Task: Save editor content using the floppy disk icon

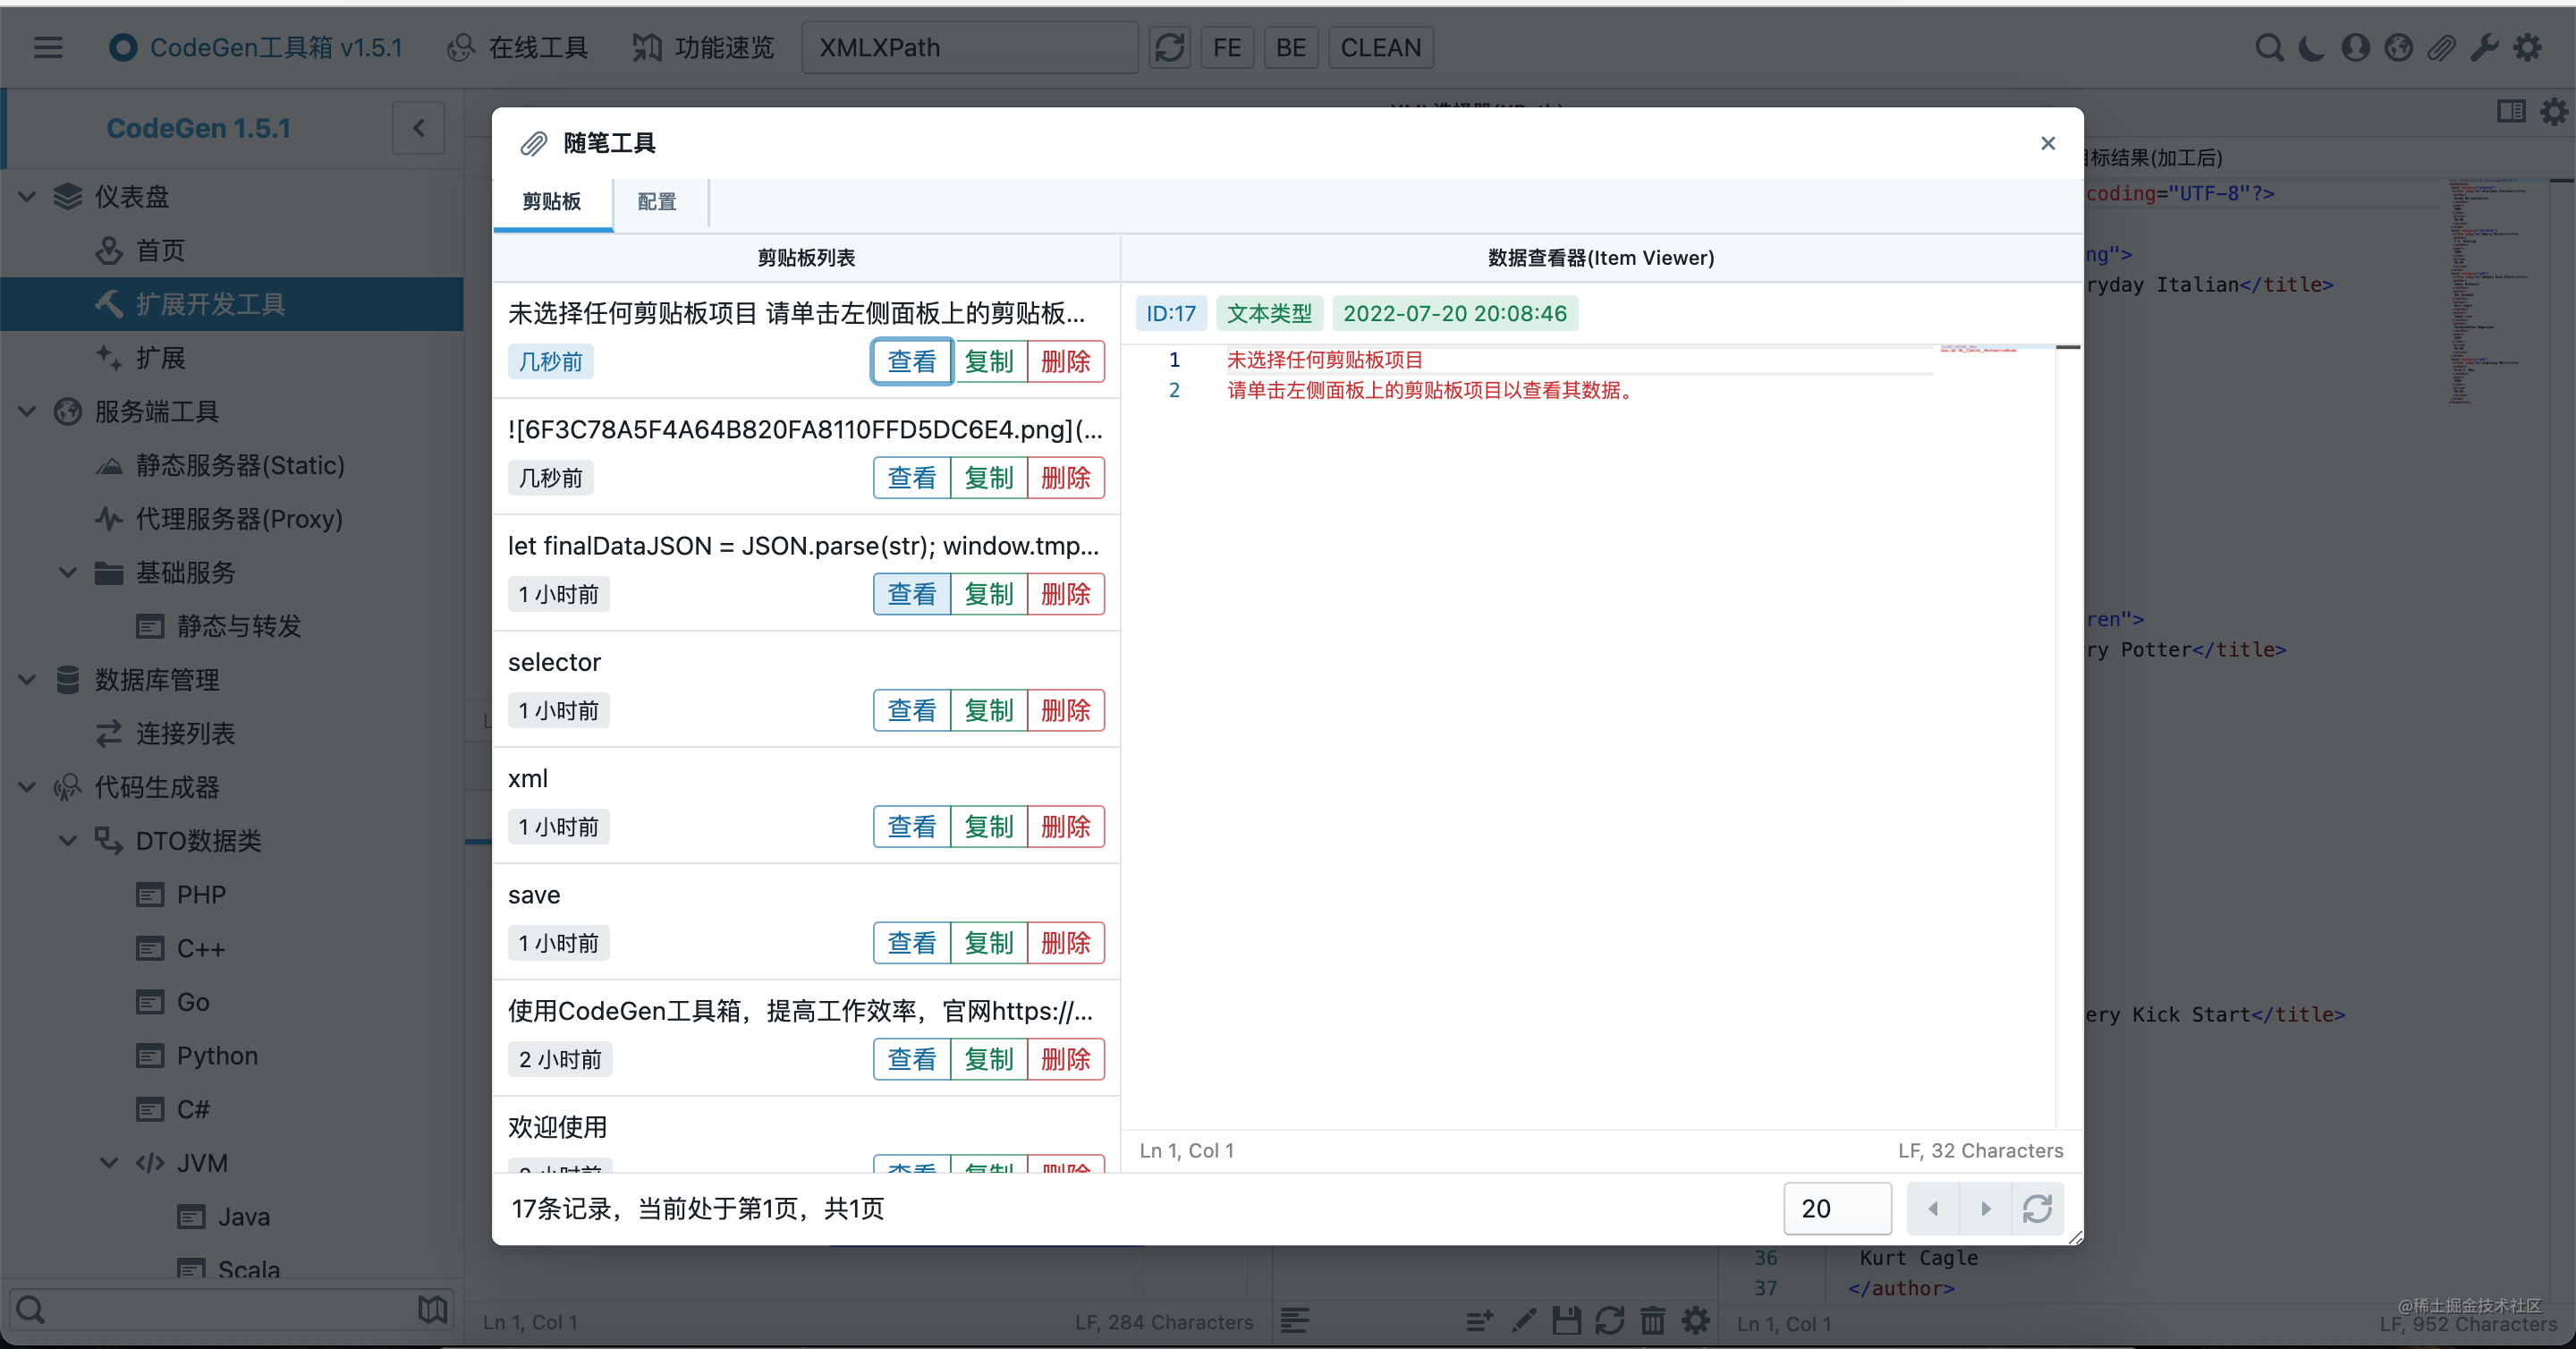Action: (x=1567, y=1320)
